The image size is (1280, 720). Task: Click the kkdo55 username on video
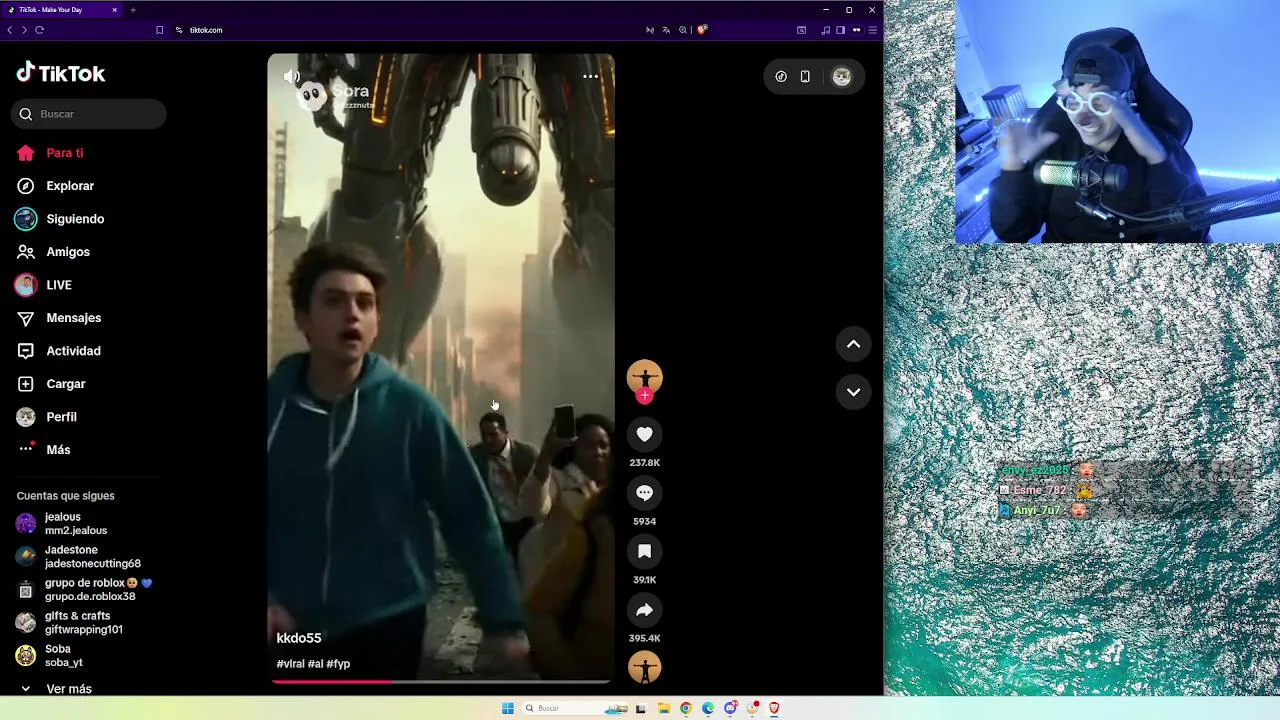(x=299, y=638)
